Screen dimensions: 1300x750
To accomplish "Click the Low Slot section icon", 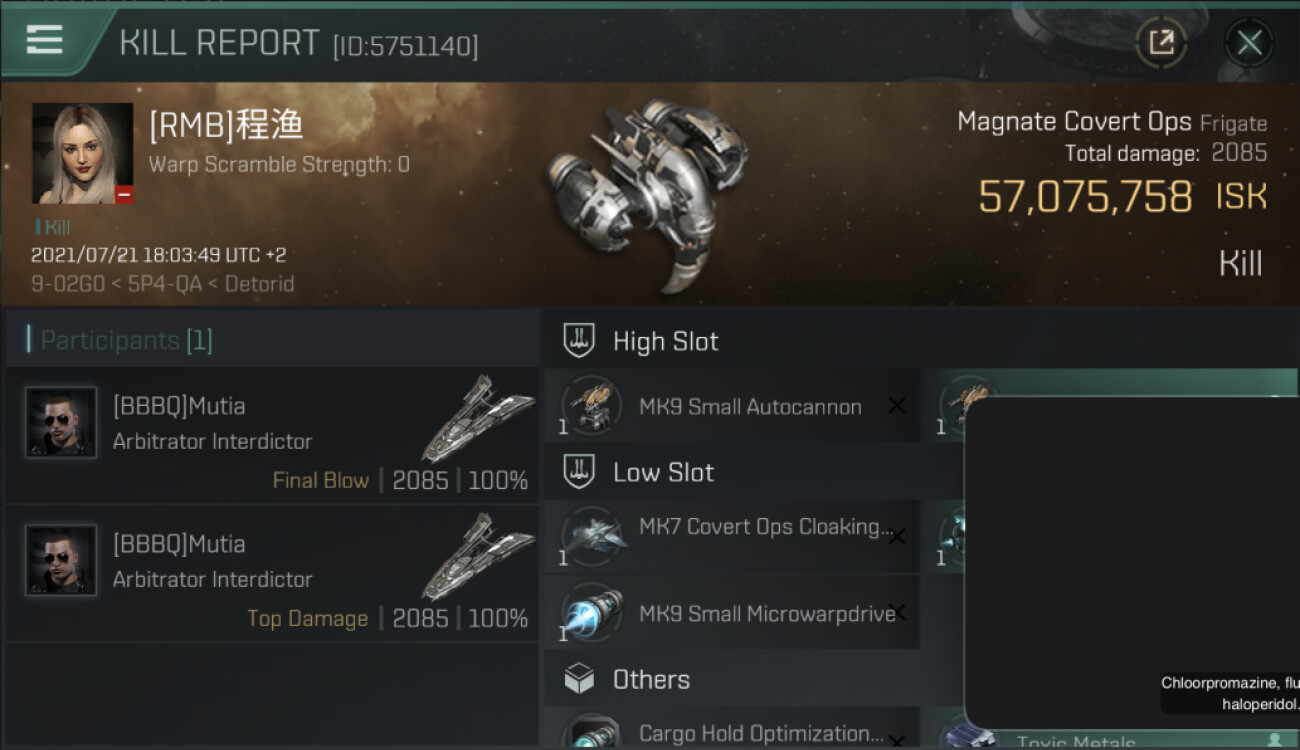I will tap(579, 472).
